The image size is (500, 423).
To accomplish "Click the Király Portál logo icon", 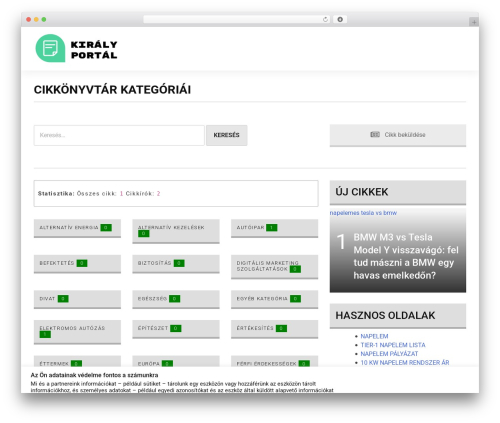I will tap(50, 48).
